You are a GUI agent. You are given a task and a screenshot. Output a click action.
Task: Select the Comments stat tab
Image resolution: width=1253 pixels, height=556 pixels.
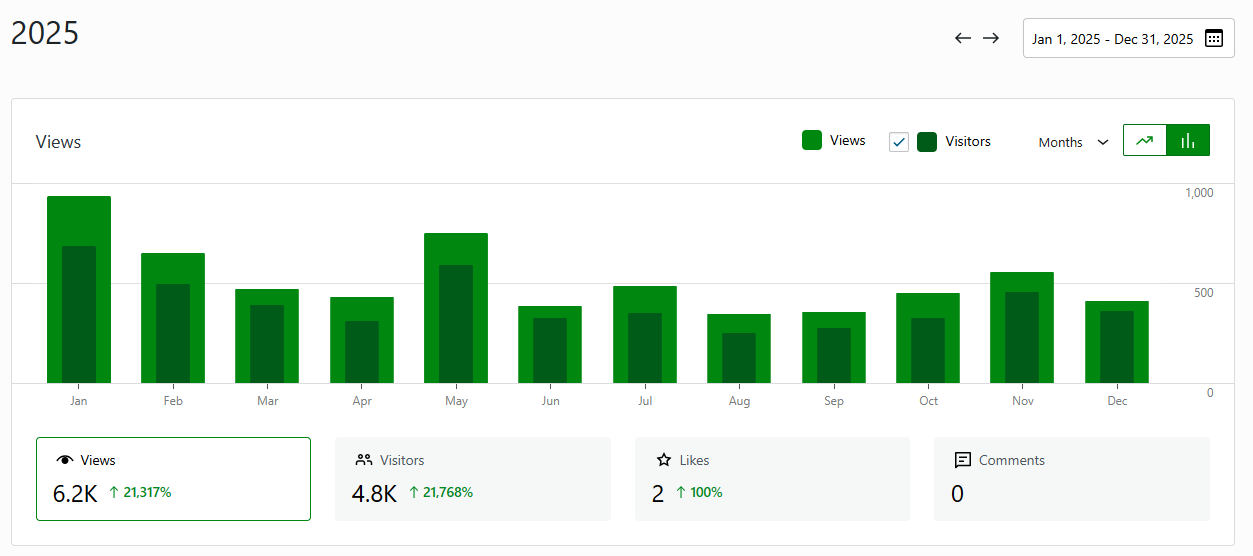pyautogui.click(x=1071, y=479)
